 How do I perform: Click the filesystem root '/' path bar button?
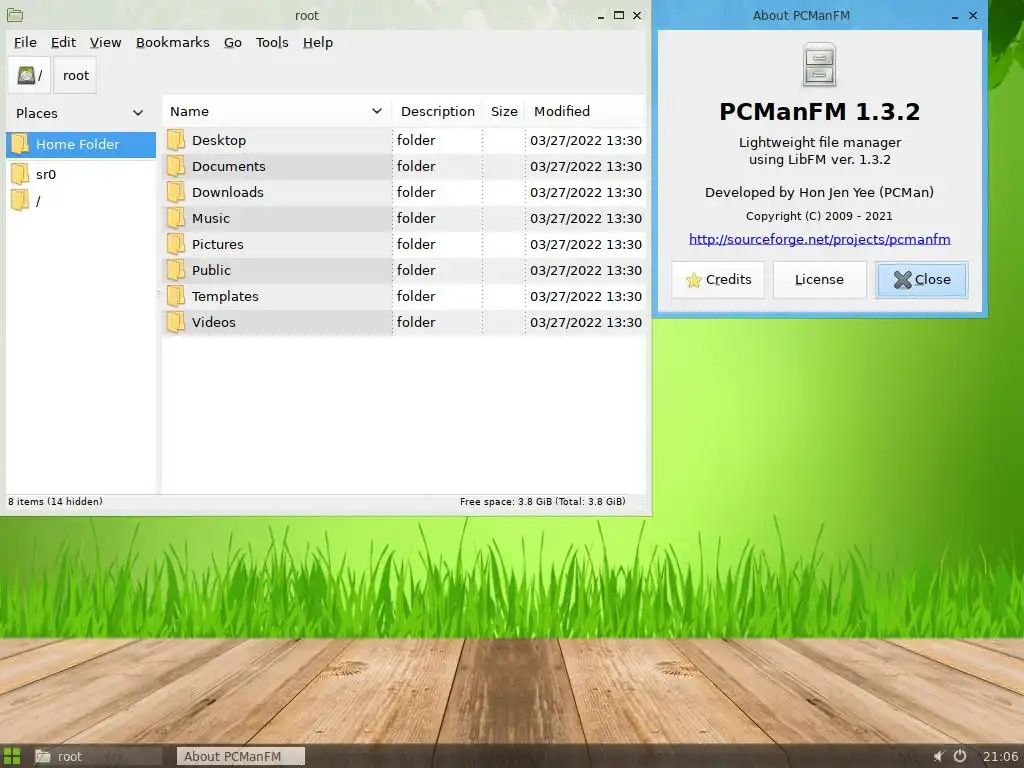(x=29, y=75)
